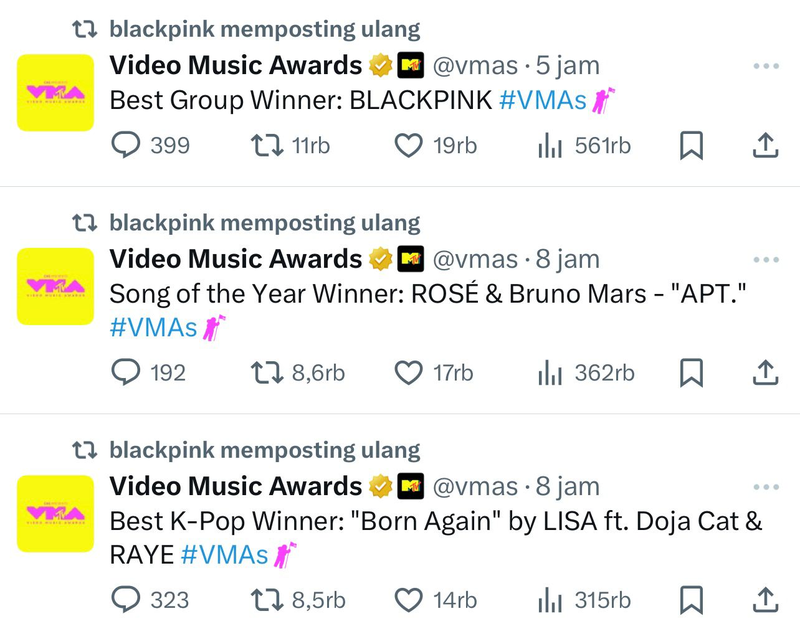Repost the Best Group Winner BLACKPINK tweet
The width and height of the screenshot is (800, 634).
267,146
